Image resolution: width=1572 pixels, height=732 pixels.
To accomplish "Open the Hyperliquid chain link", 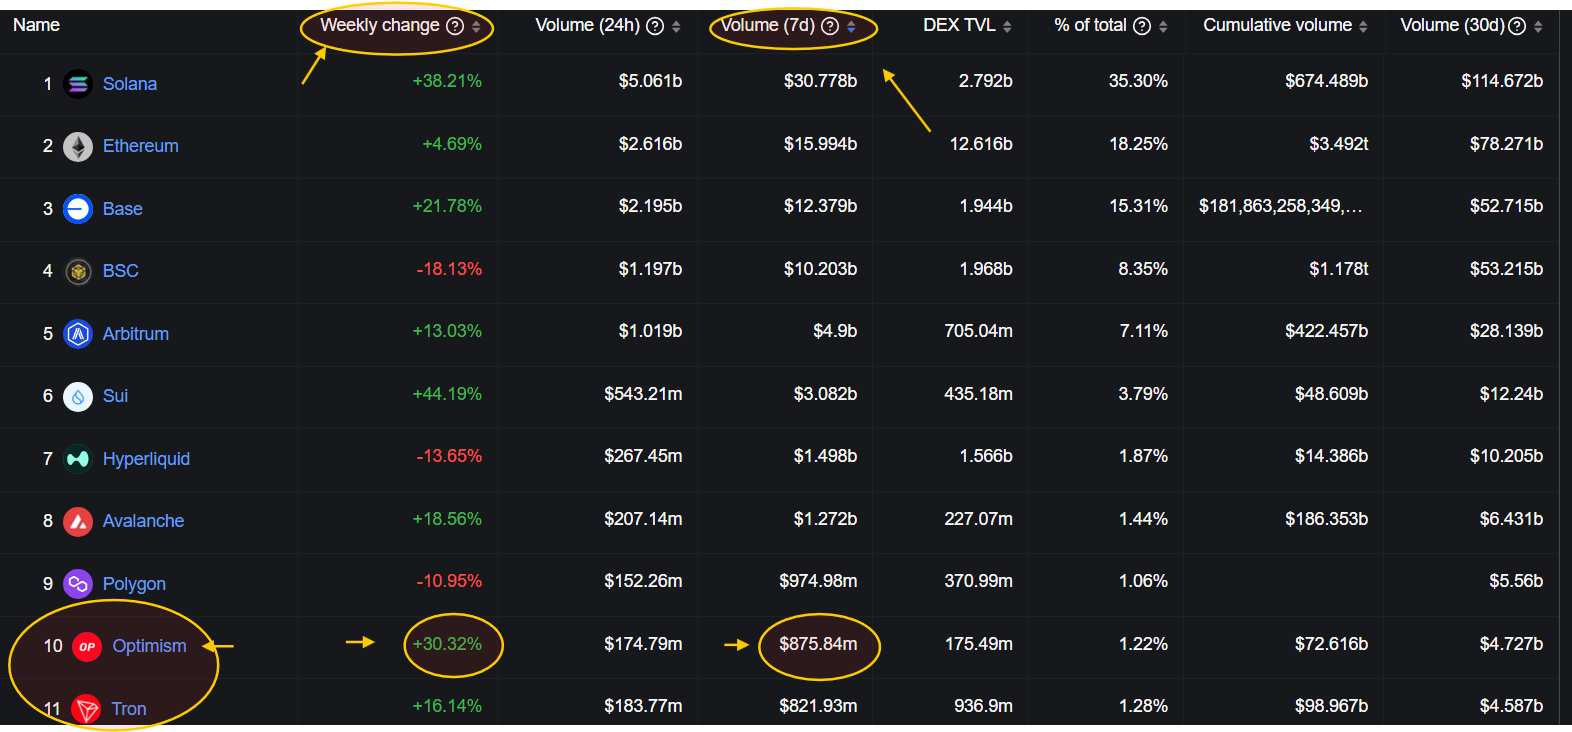I will click(146, 459).
